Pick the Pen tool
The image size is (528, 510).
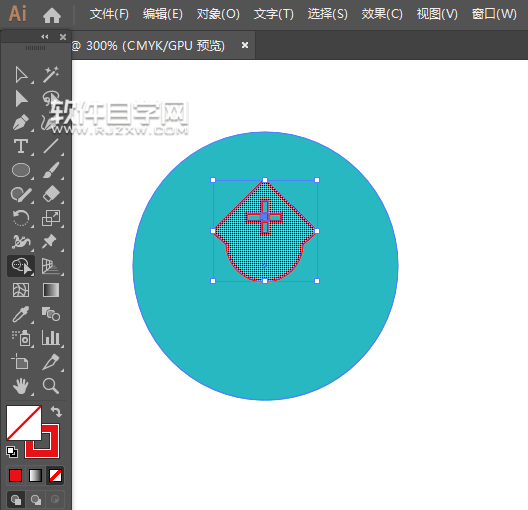[x=21, y=123]
